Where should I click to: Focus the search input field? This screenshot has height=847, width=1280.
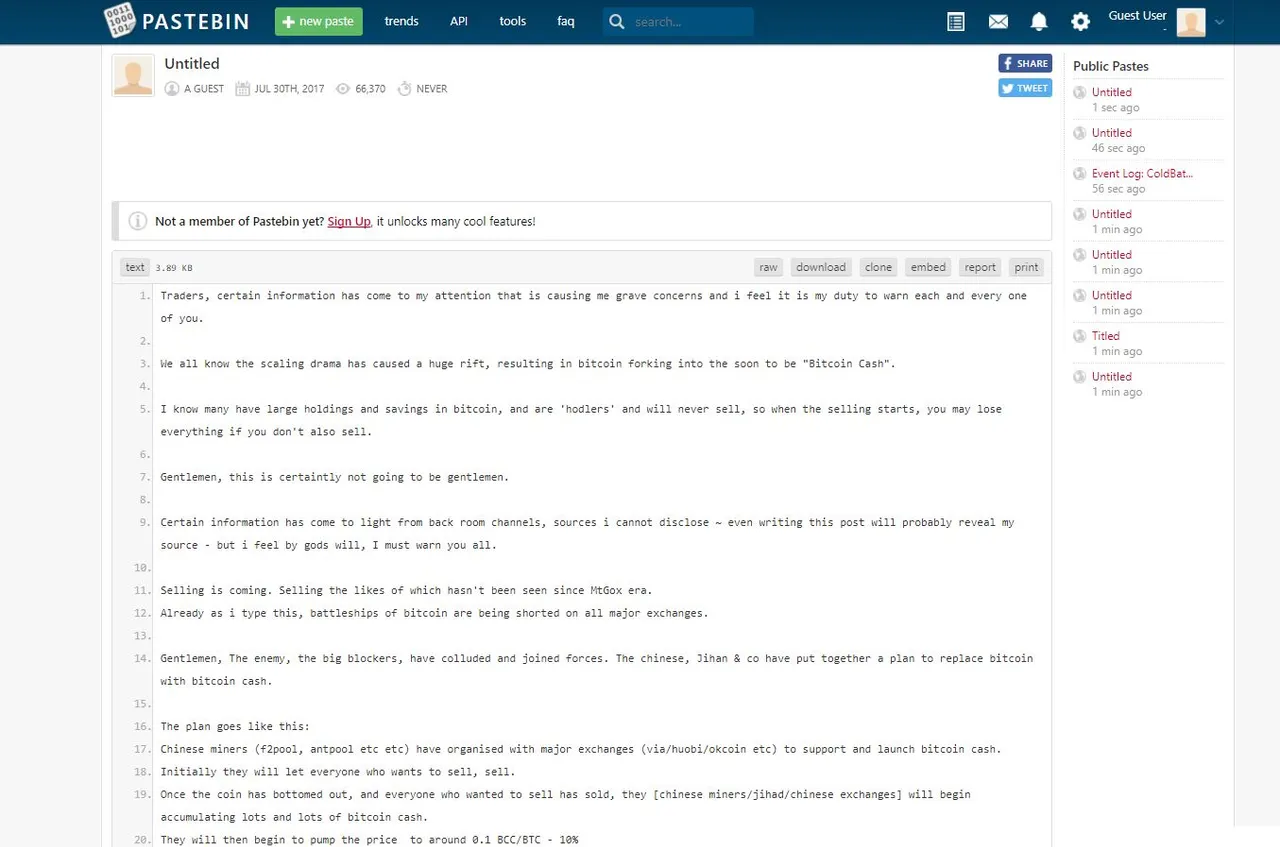click(690, 21)
